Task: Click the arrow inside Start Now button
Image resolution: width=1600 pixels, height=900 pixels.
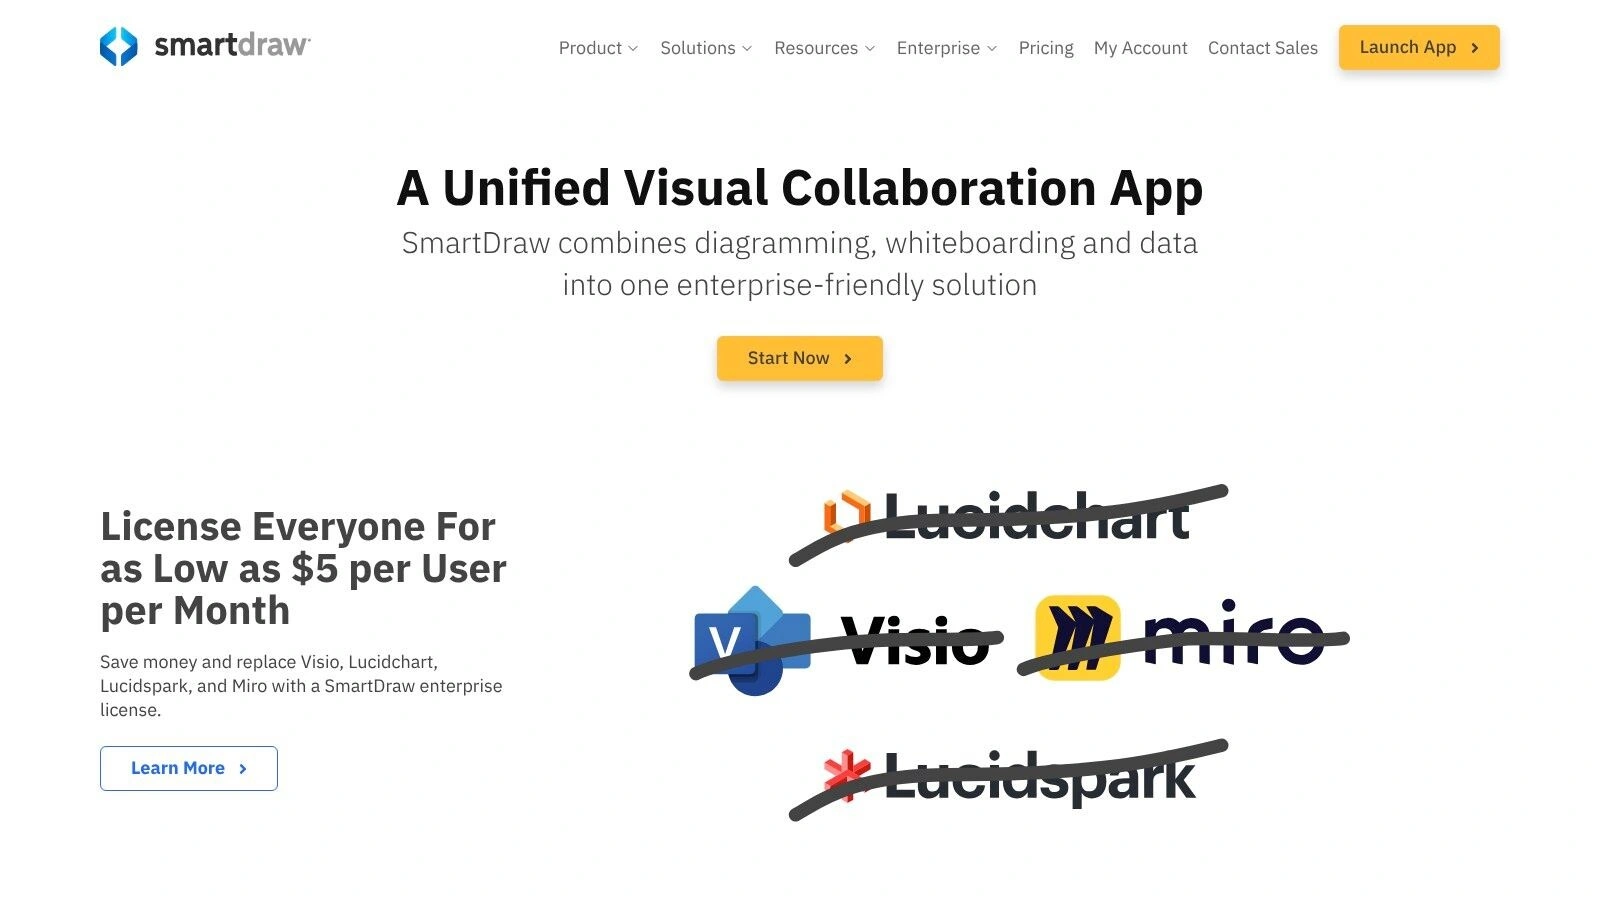Action: click(848, 359)
